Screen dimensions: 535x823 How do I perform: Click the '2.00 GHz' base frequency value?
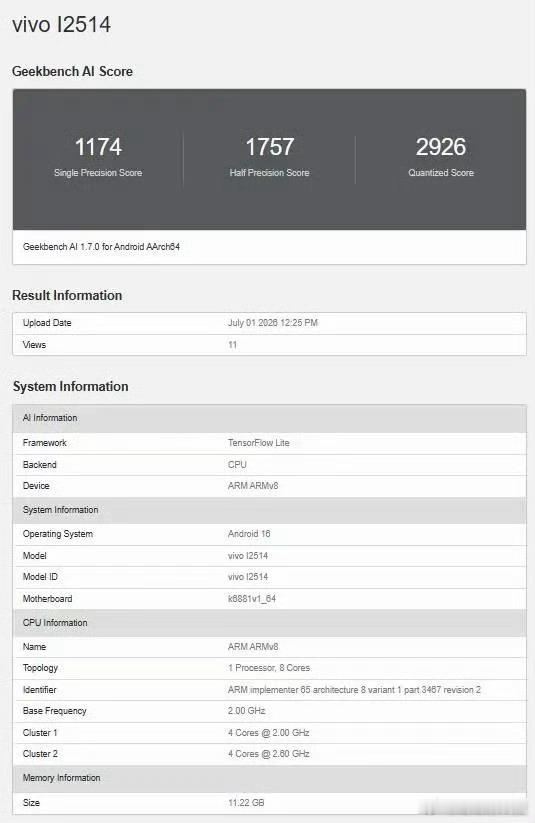coord(247,711)
